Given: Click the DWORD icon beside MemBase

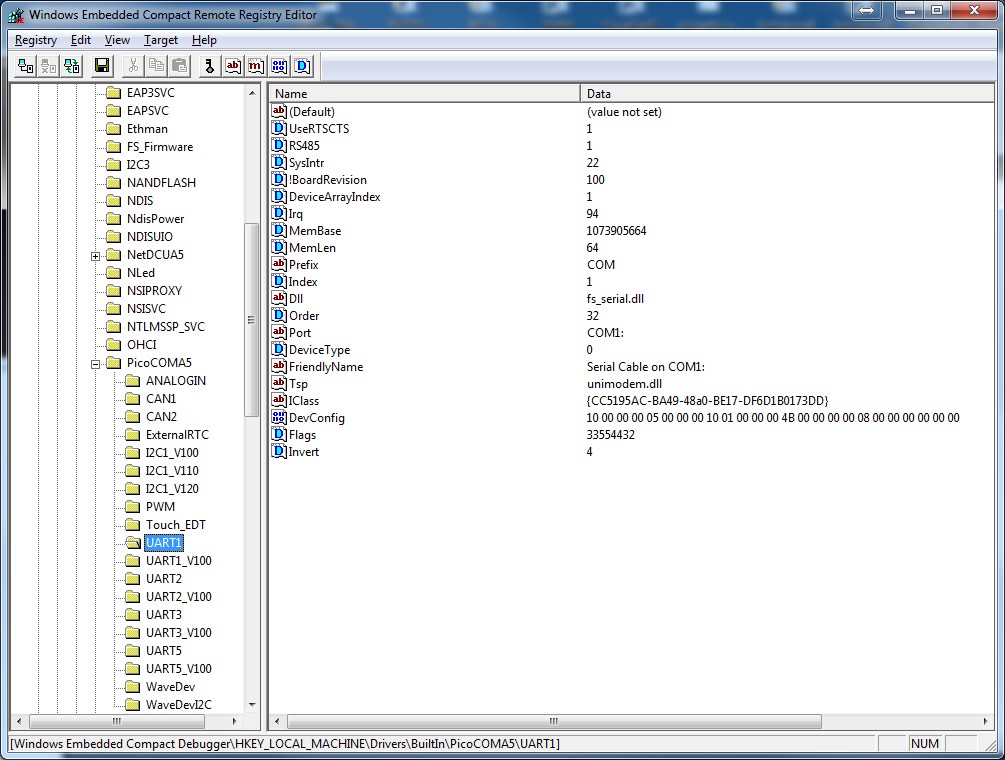Looking at the screenshot, I should 279,231.
